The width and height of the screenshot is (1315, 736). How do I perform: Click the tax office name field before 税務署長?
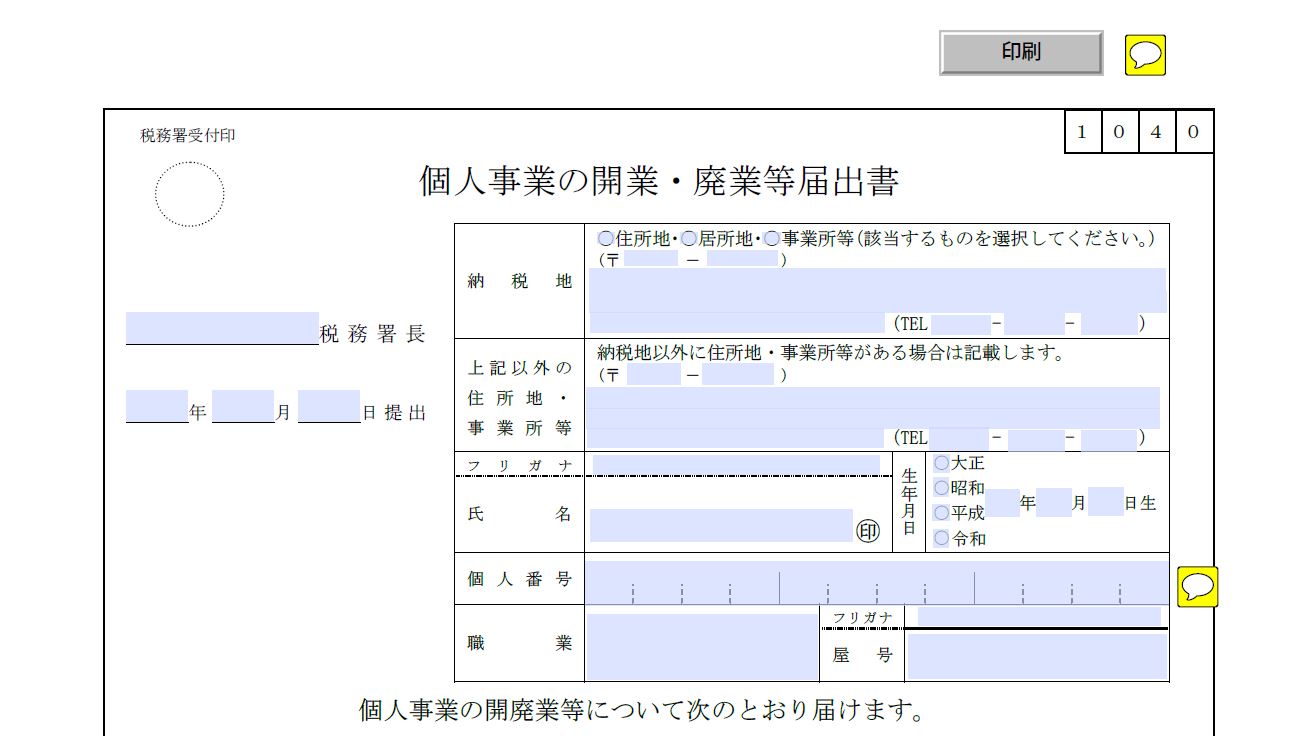[x=222, y=328]
